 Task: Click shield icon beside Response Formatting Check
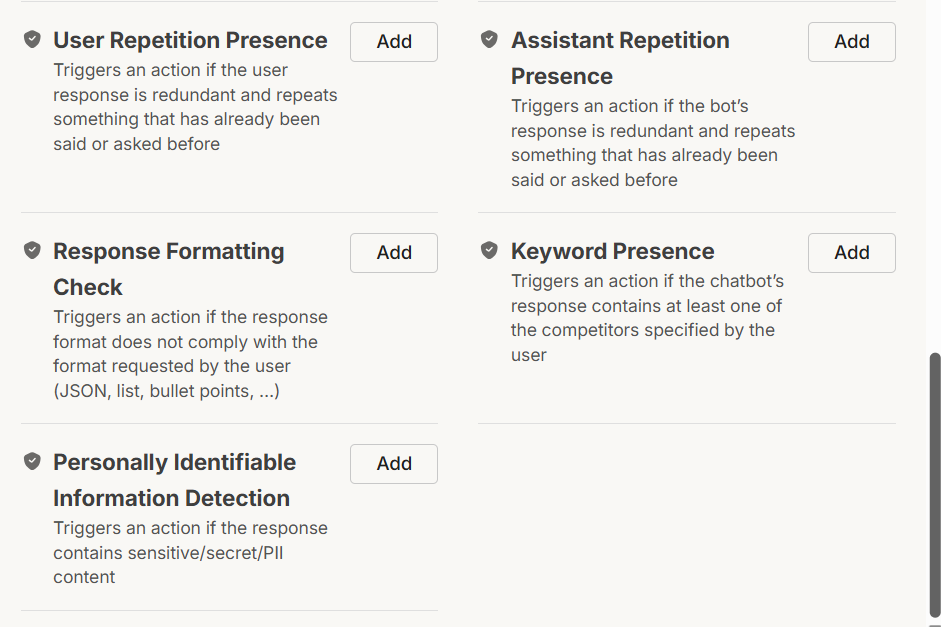(32, 250)
